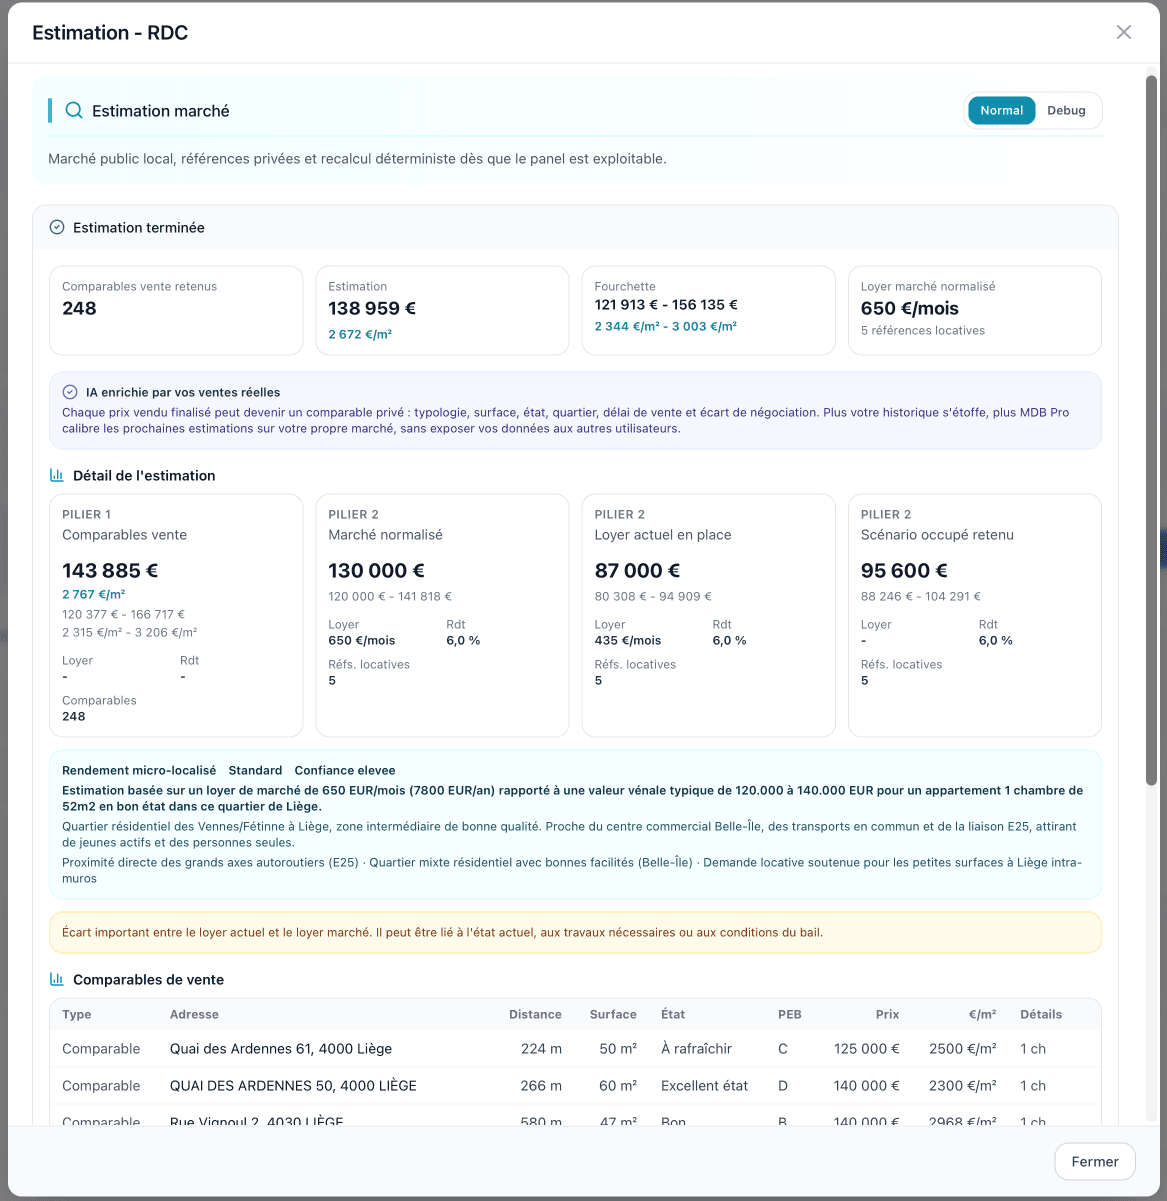Click the À rafraîchir state cell
This screenshot has height=1201, width=1167.
[696, 1049]
